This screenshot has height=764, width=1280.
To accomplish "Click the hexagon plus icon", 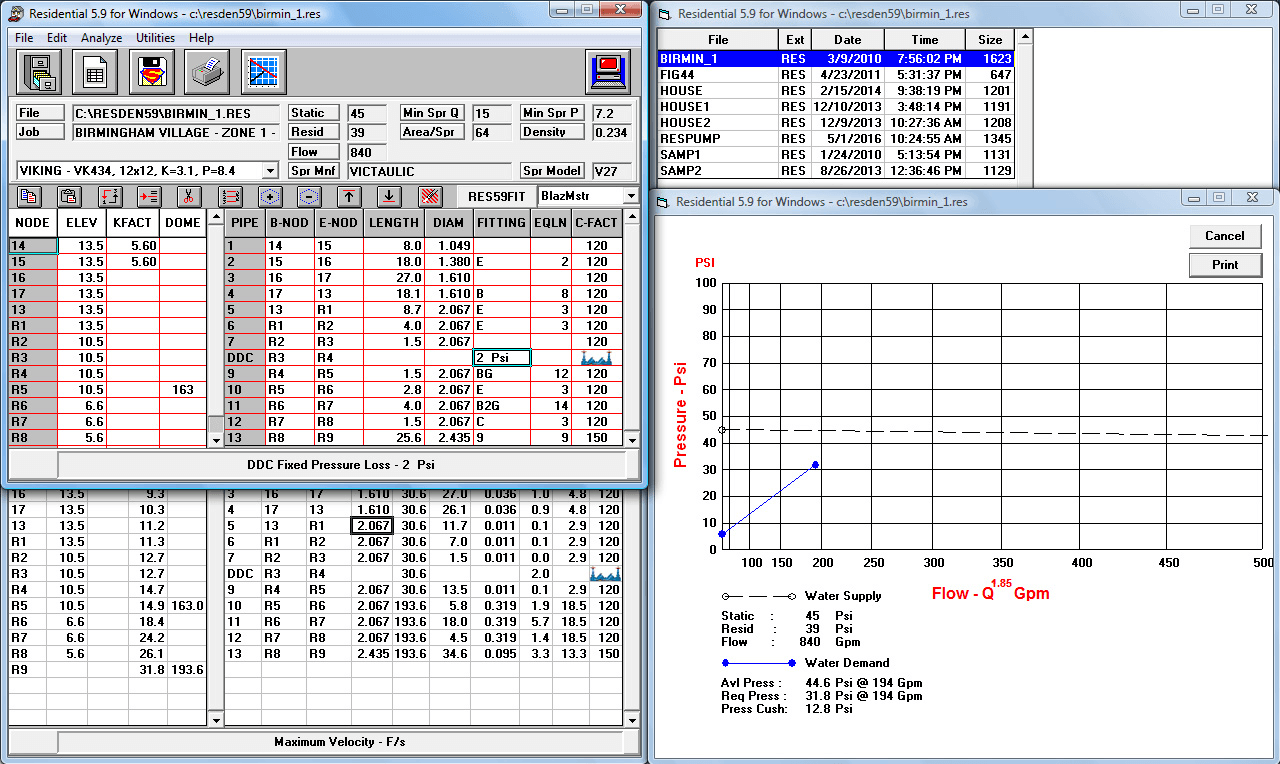I will pyautogui.click(x=269, y=196).
